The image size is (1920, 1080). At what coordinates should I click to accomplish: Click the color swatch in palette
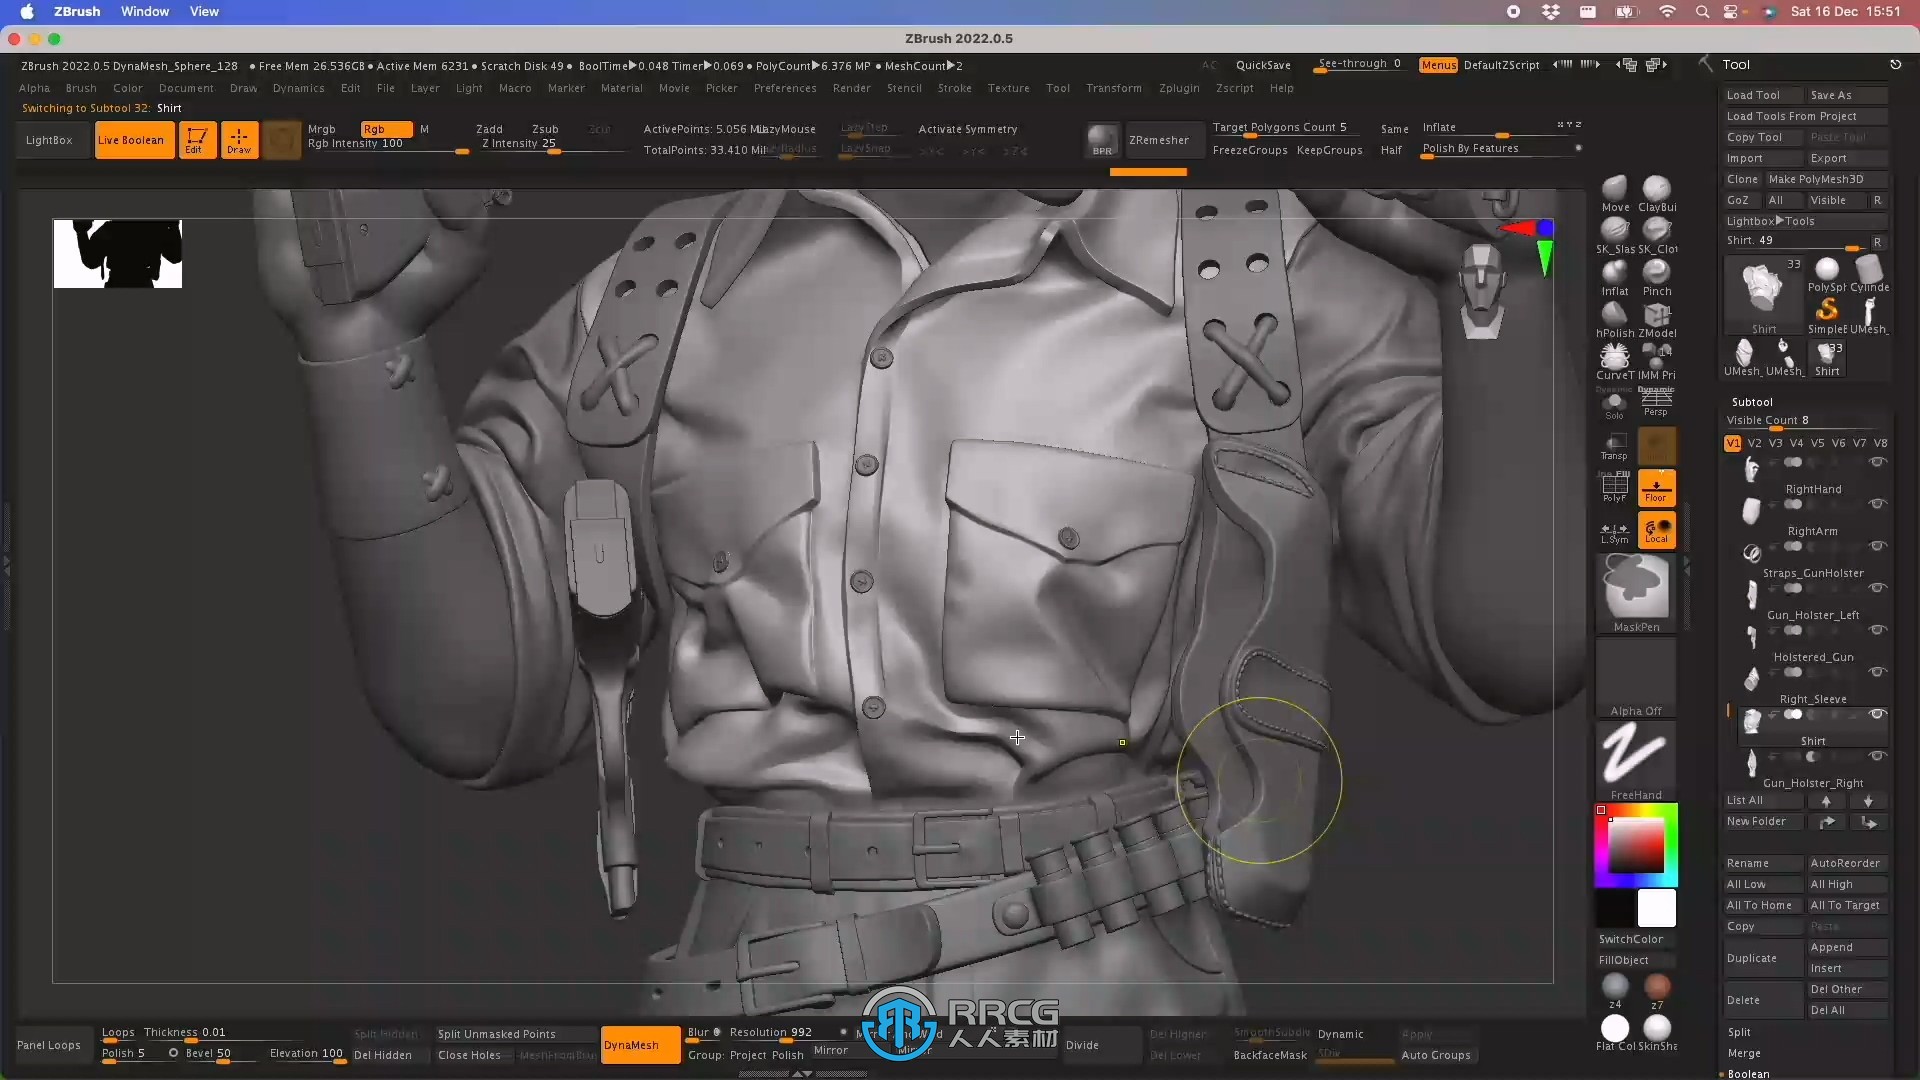1656,907
